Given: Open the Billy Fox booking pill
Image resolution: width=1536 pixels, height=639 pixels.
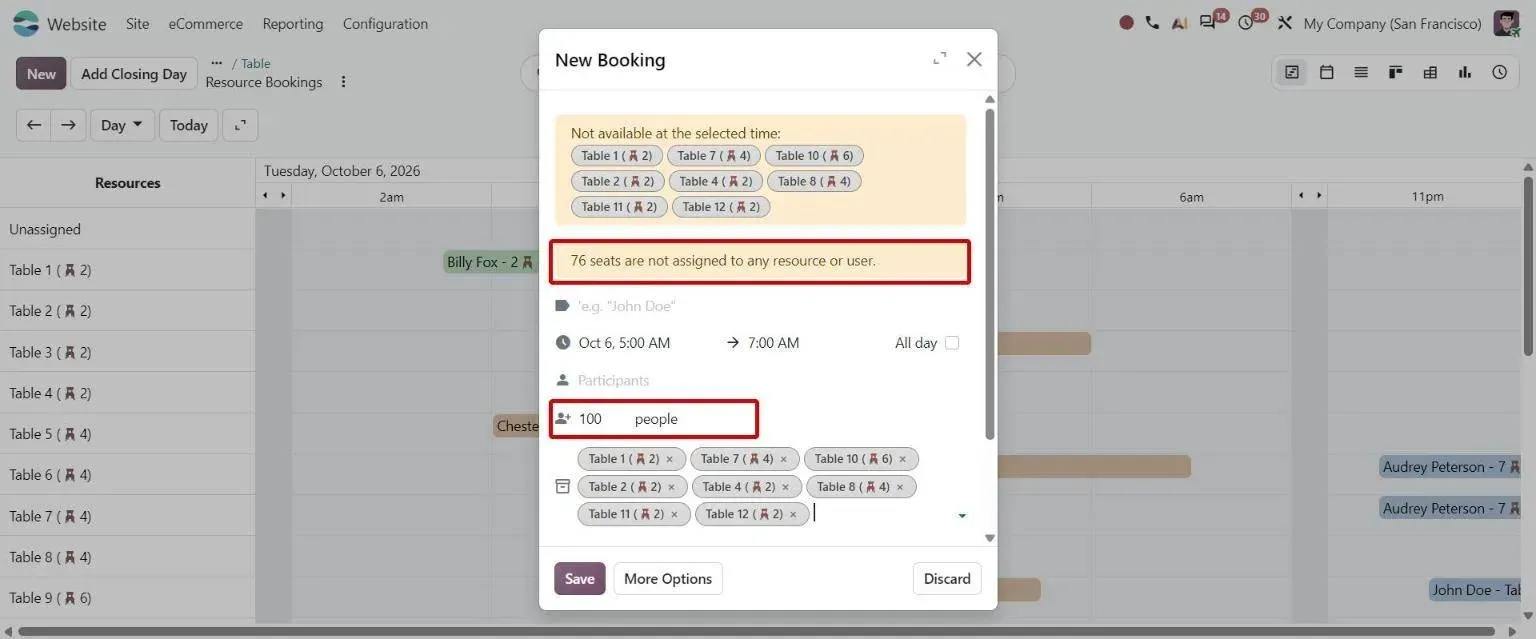Looking at the screenshot, I should pos(490,262).
